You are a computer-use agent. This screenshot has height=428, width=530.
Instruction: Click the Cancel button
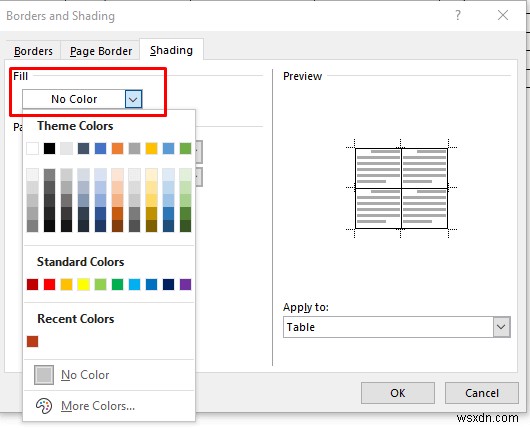click(x=482, y=393)
